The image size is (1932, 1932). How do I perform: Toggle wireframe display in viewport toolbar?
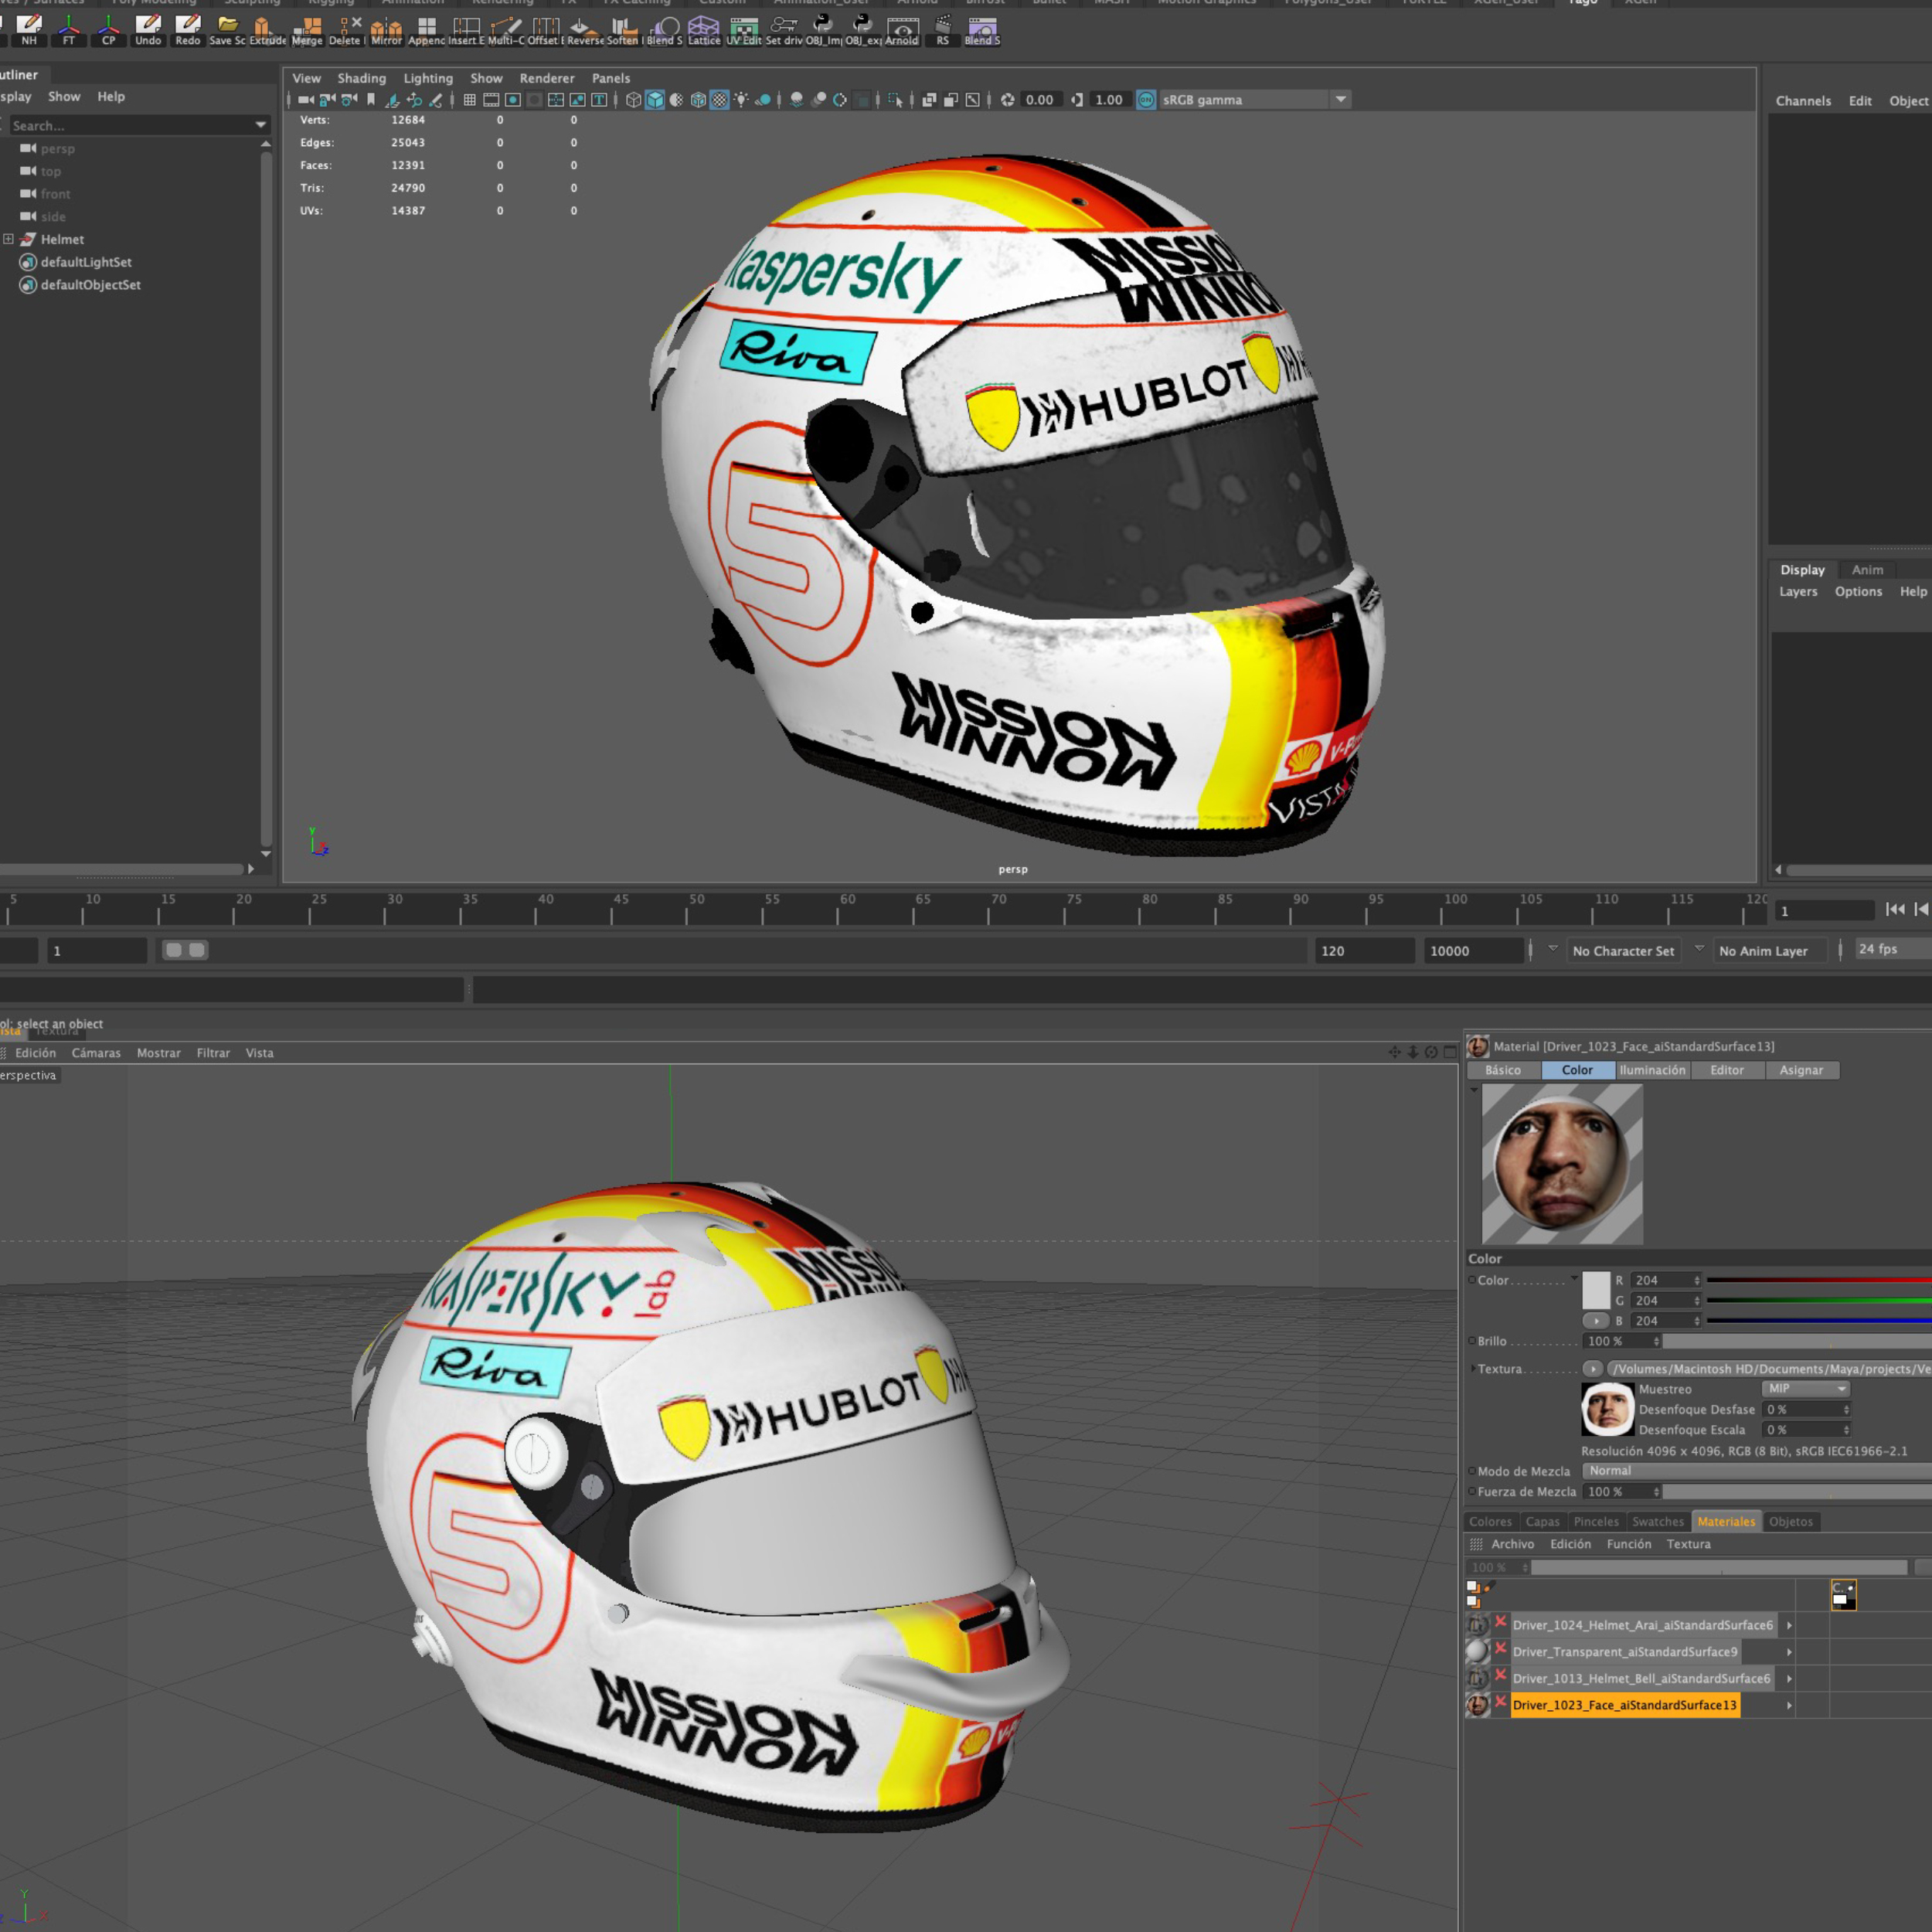click(633, 100)
